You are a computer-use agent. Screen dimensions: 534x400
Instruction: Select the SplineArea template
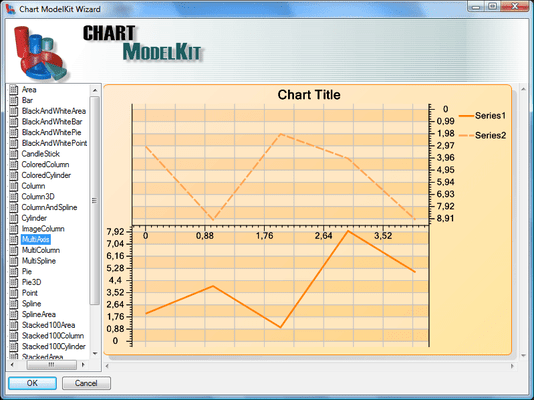[x=39, y=314]
